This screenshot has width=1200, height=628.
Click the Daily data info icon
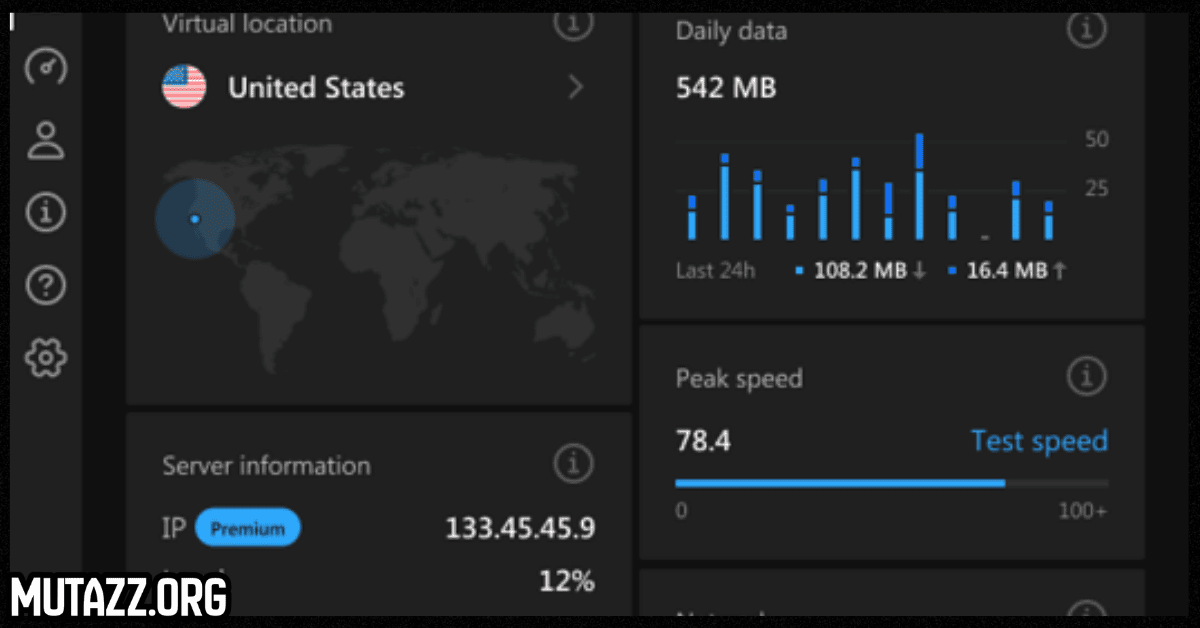pyautogui.click(x=1086, y=30)
